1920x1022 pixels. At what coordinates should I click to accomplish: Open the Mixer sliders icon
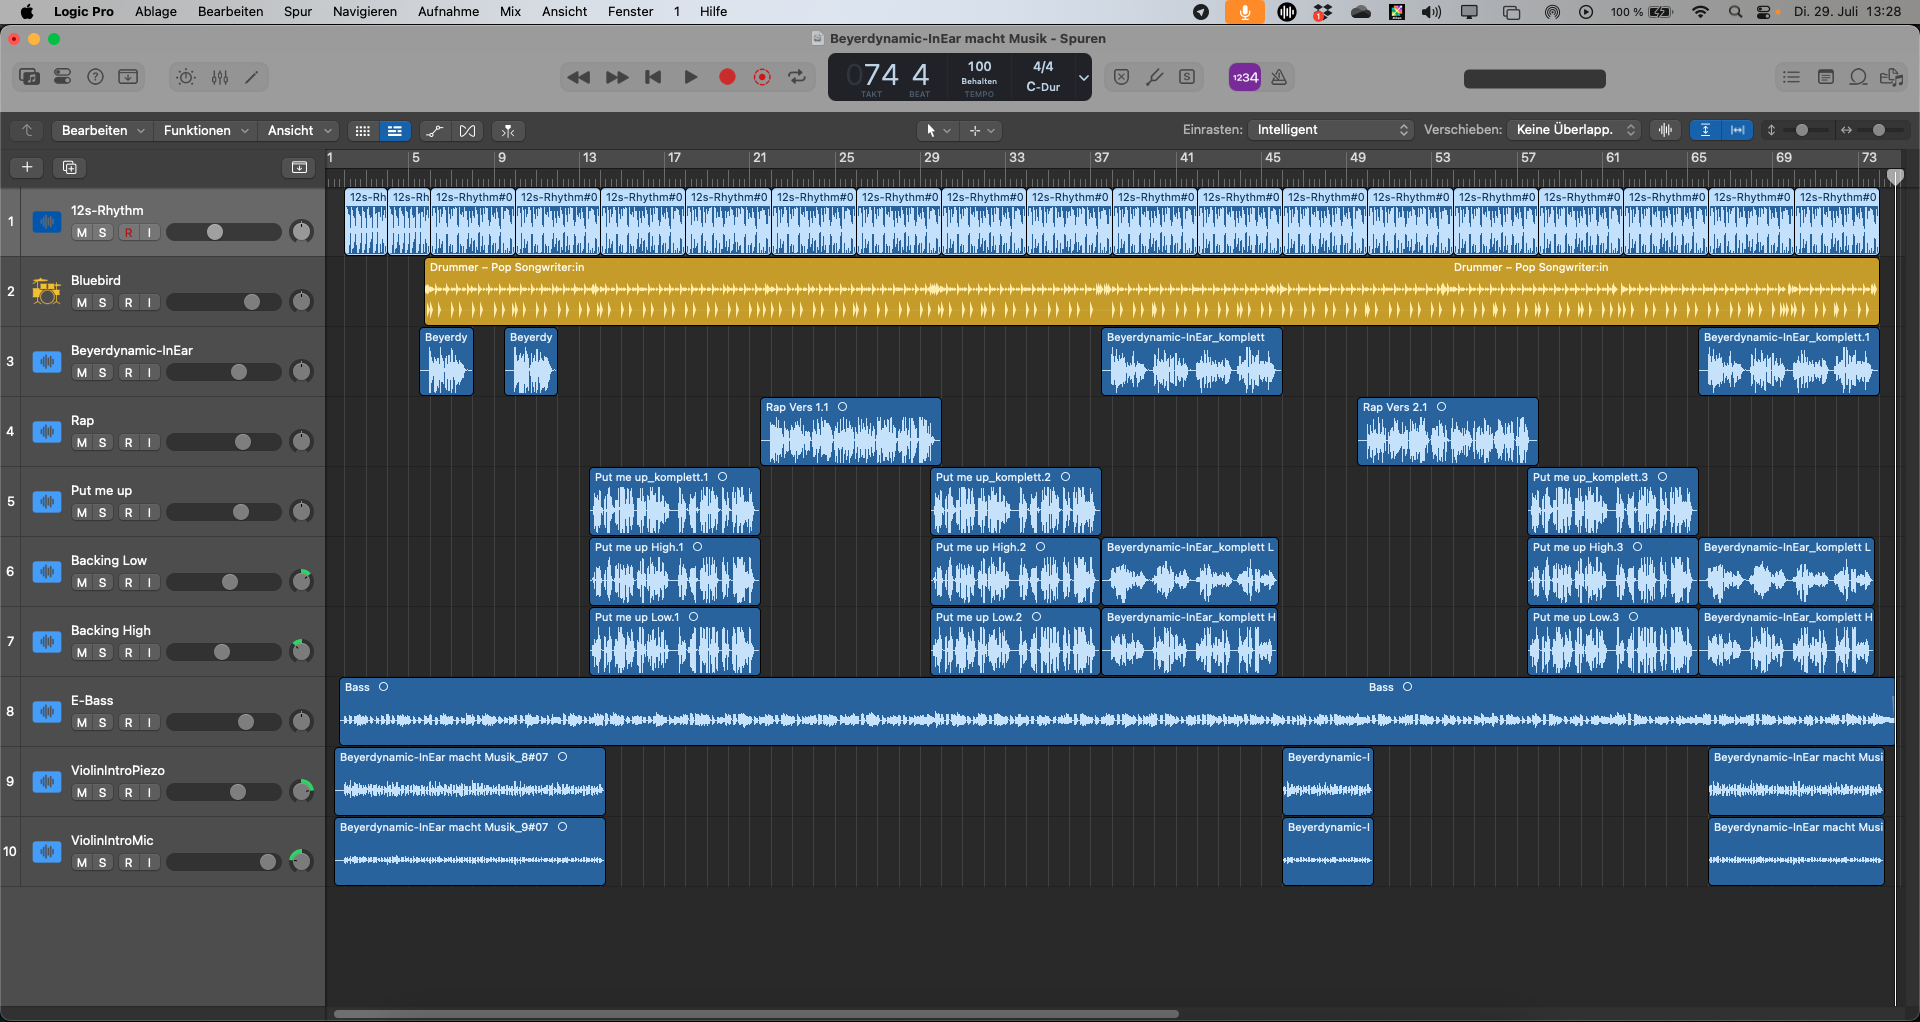(220, 77)
